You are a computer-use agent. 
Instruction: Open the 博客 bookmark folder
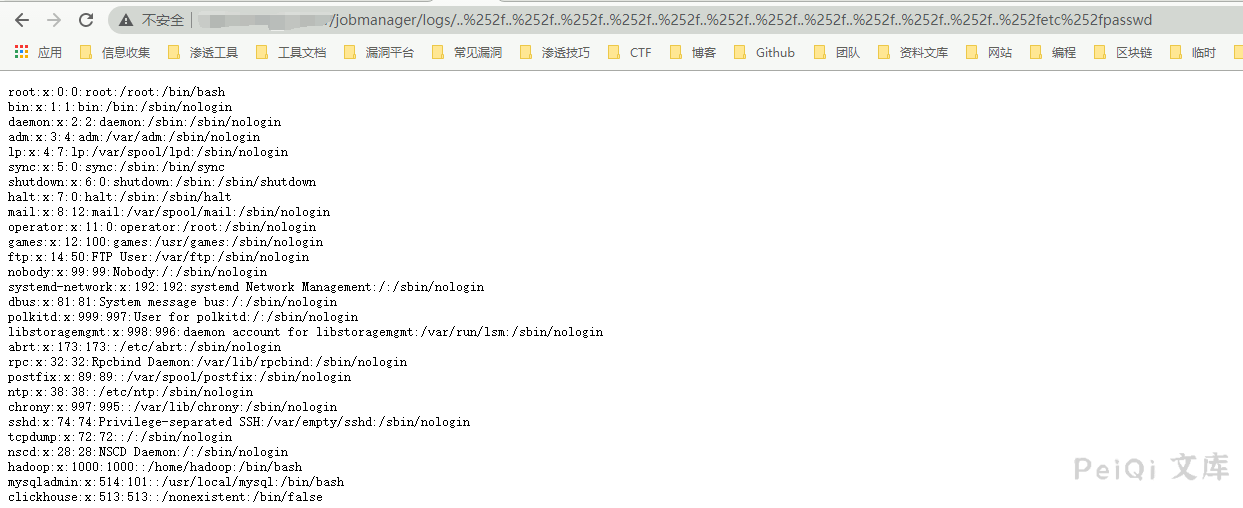[693, 53]
